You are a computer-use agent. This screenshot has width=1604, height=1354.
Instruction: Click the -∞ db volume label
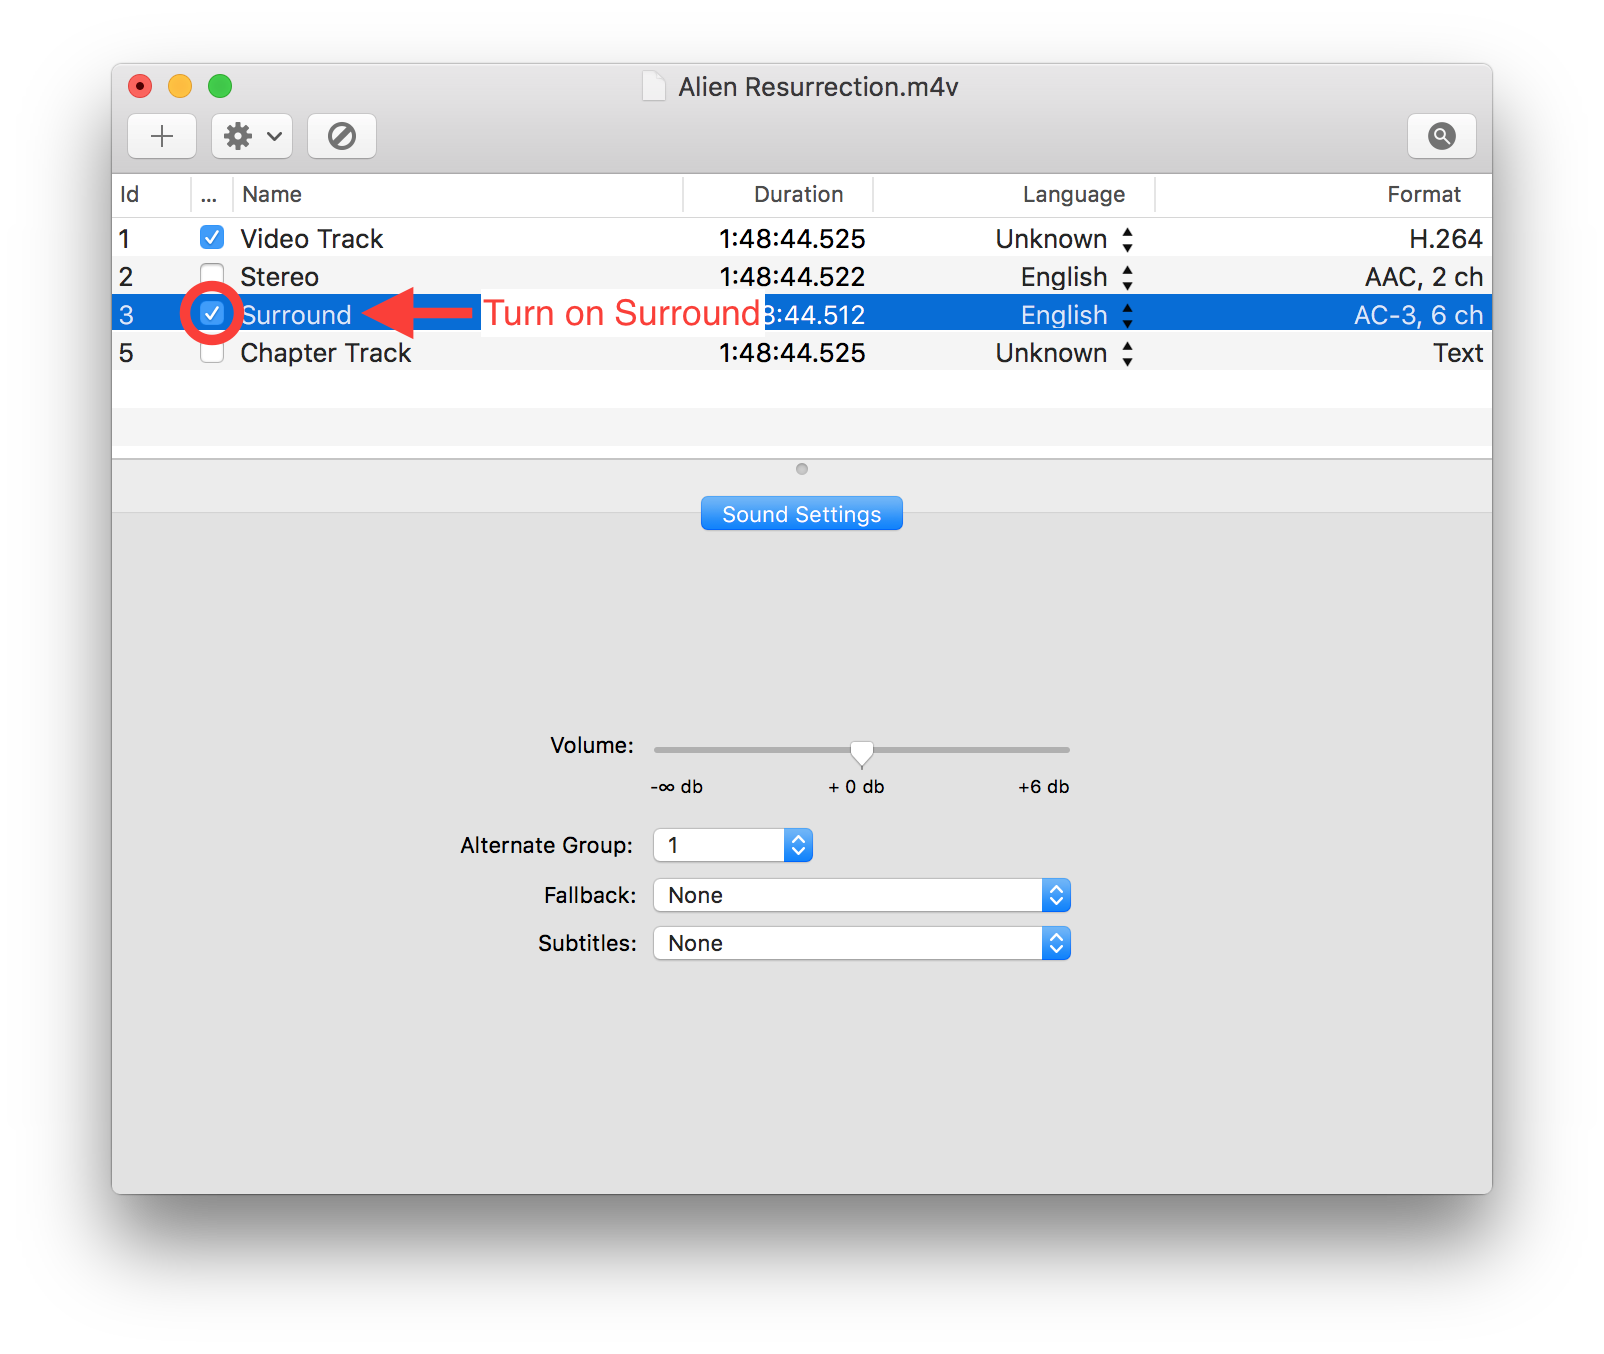tap(677, 787)
